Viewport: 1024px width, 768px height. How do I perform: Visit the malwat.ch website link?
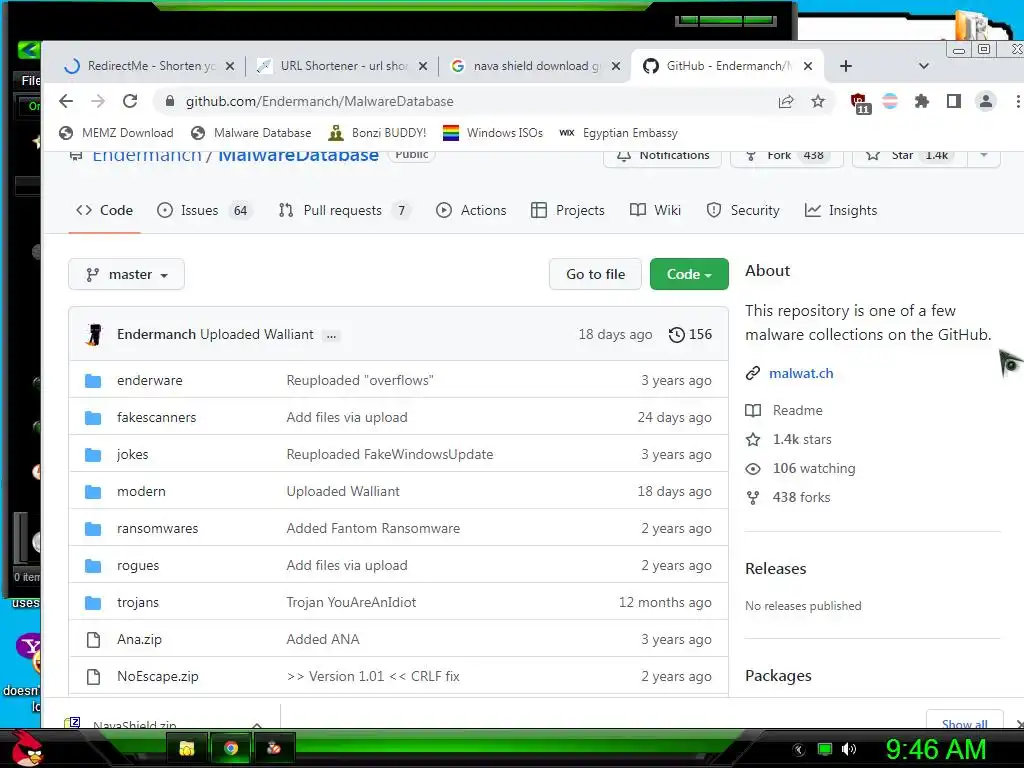click(801, 374)
